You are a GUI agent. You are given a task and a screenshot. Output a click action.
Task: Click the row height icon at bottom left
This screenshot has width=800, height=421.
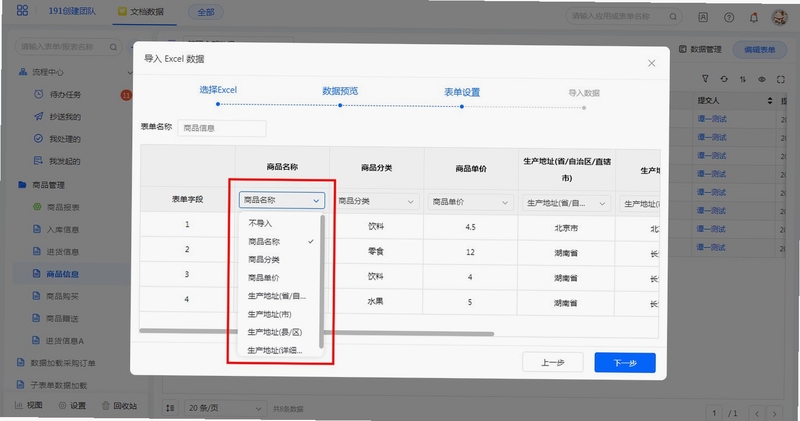coord(170,408)
